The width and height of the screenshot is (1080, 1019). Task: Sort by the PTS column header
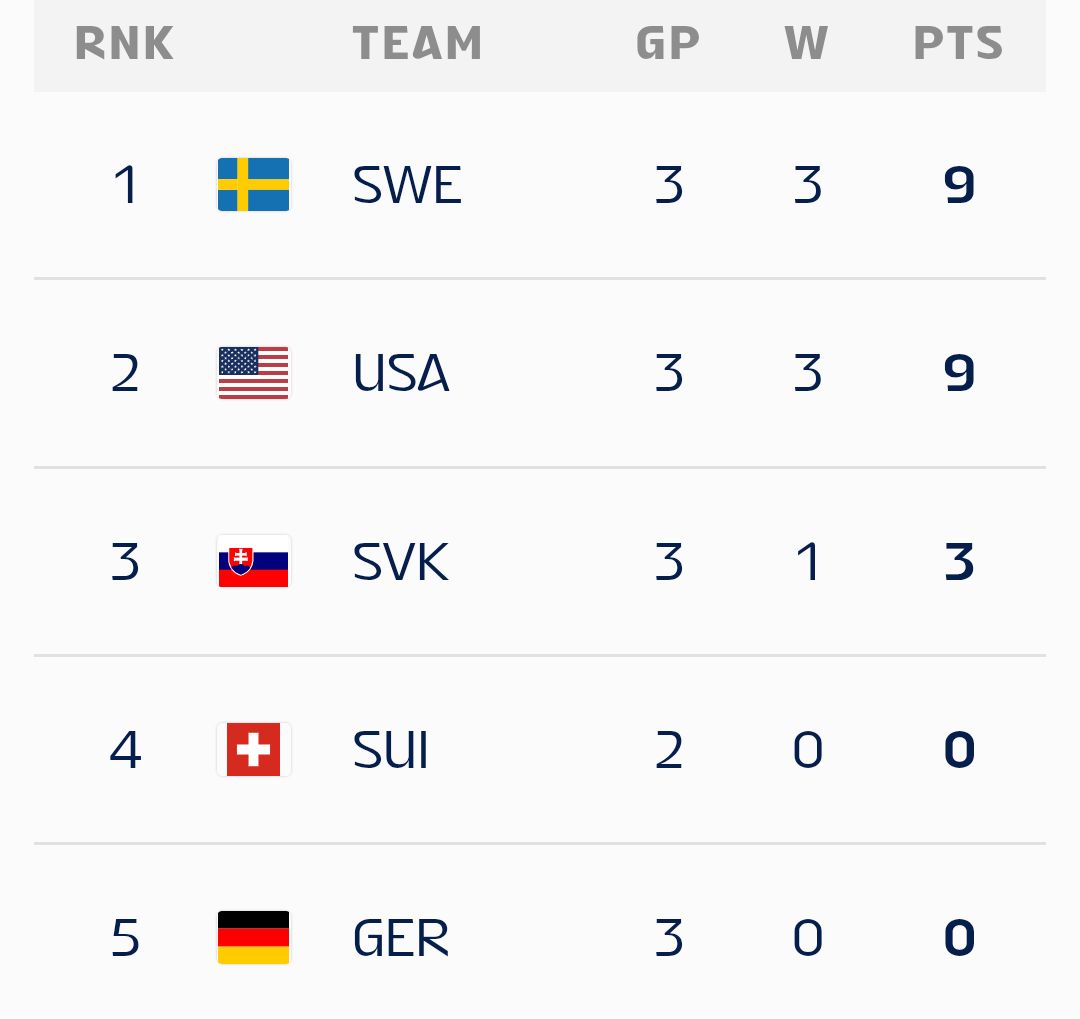click(958, 44)
